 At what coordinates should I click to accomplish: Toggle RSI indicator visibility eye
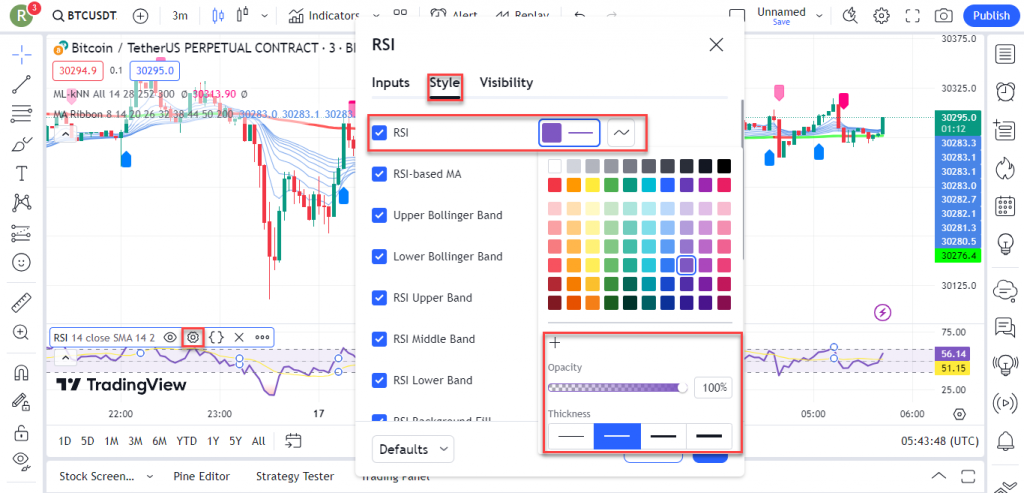point(170,337)
